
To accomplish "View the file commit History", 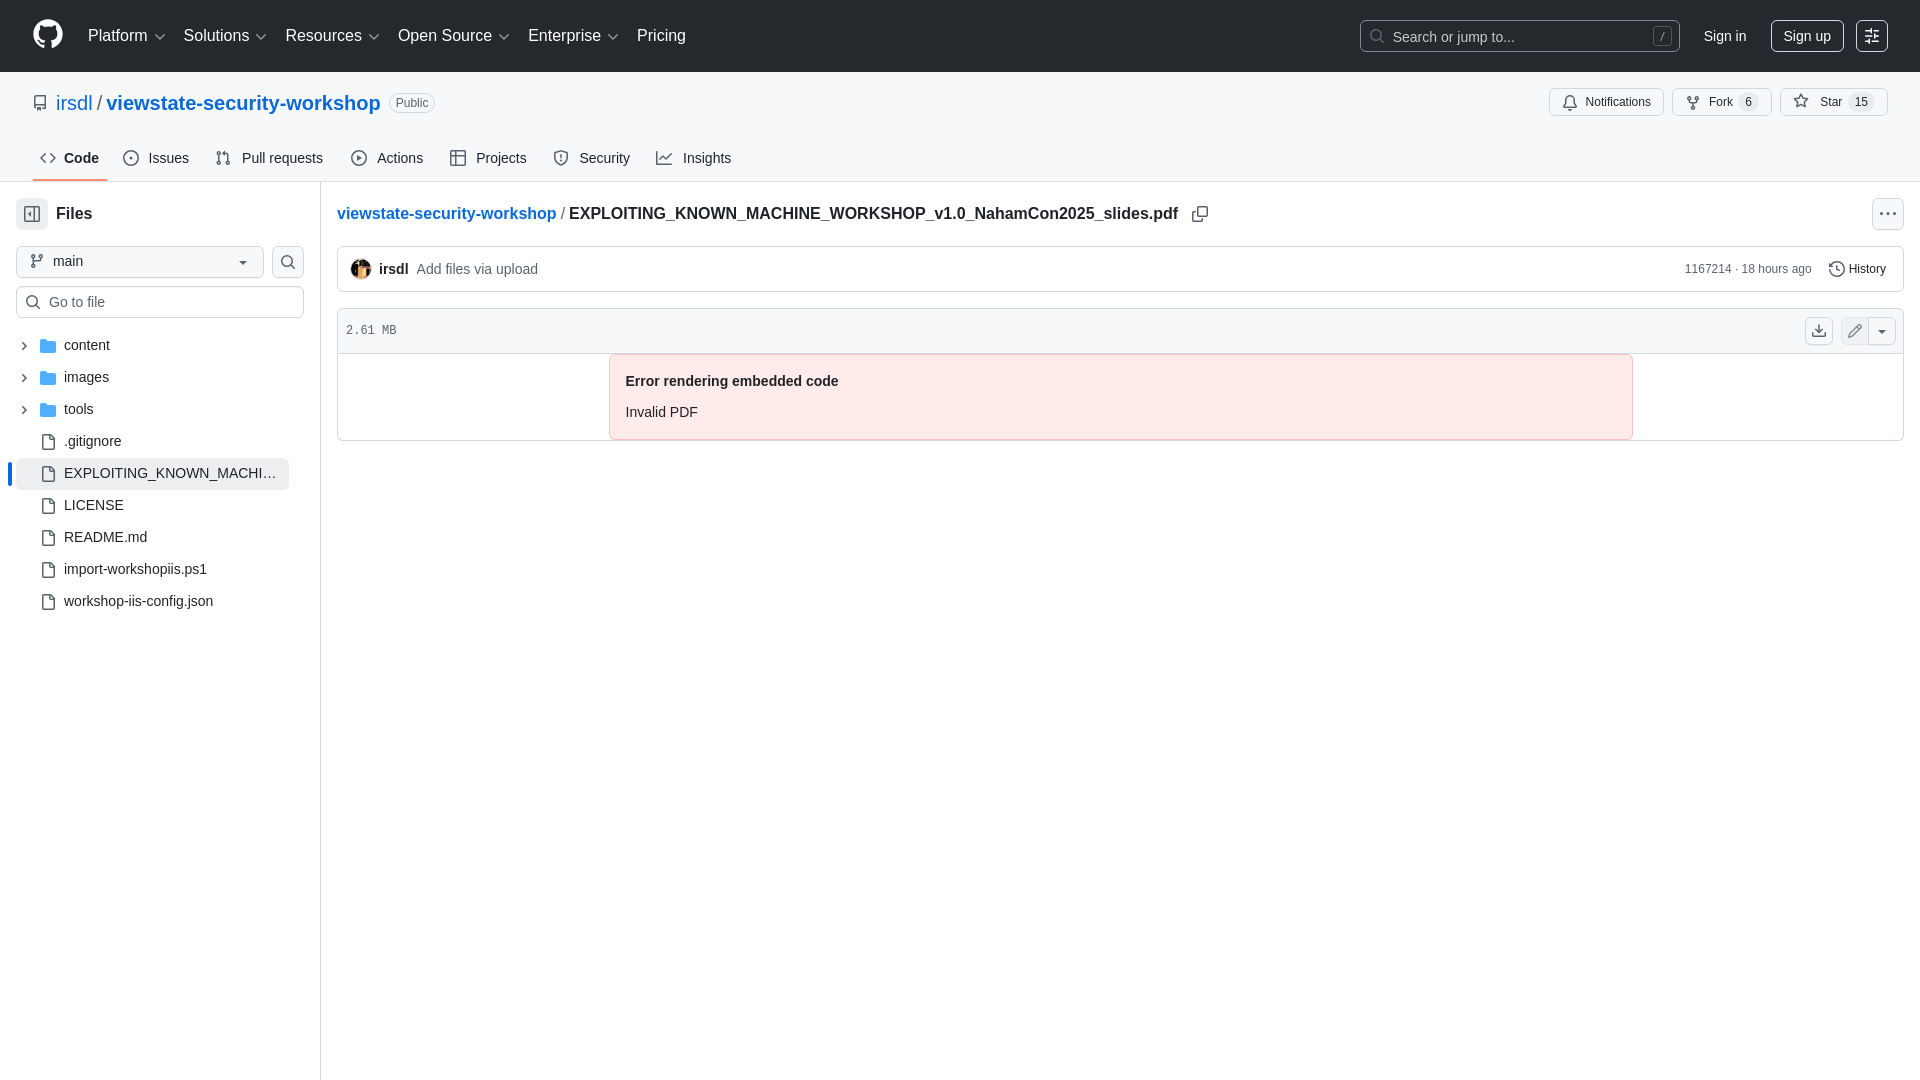I will pos(1857,268).
